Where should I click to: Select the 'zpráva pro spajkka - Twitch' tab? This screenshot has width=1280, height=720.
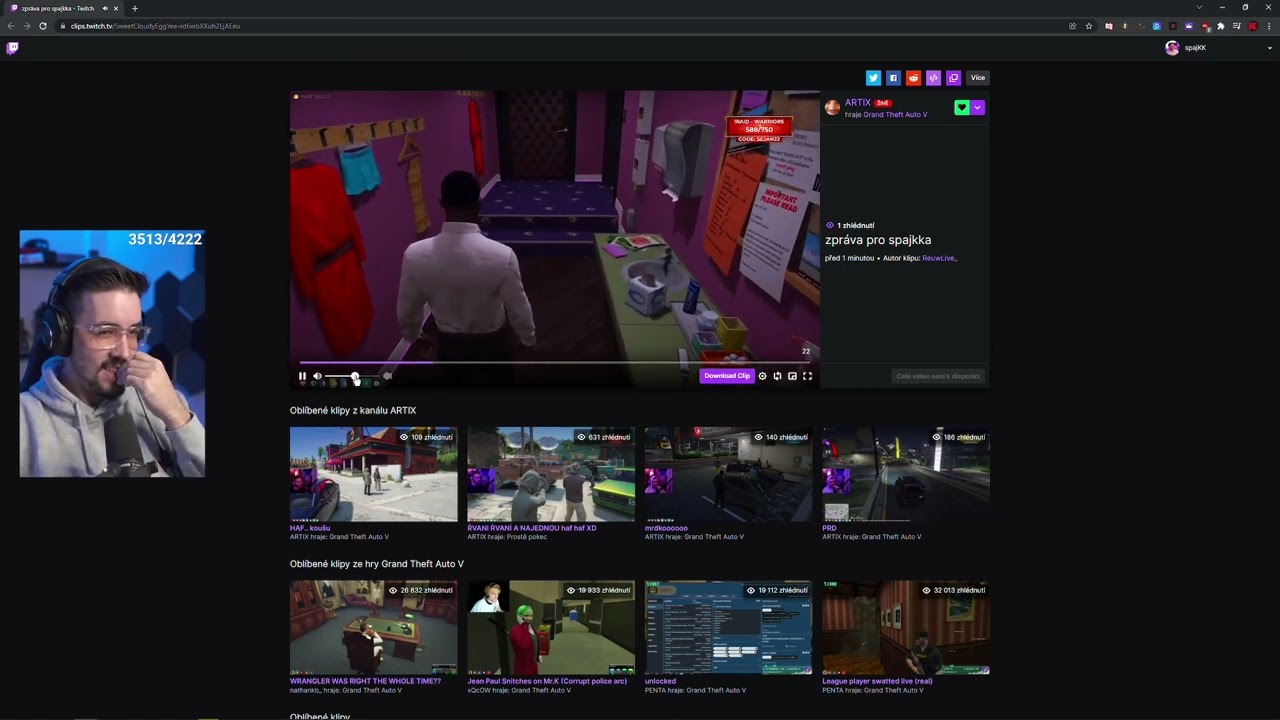coord(65,8)
